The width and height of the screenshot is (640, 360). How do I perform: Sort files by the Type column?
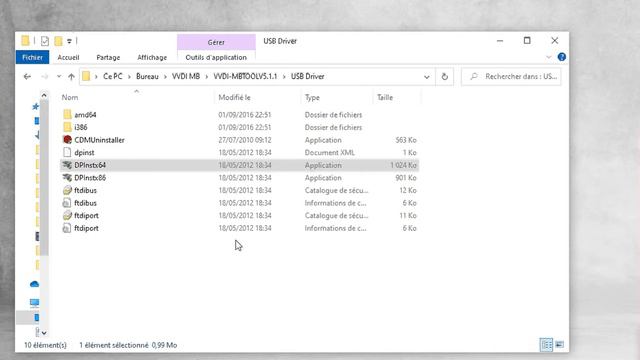pos(312,98)
